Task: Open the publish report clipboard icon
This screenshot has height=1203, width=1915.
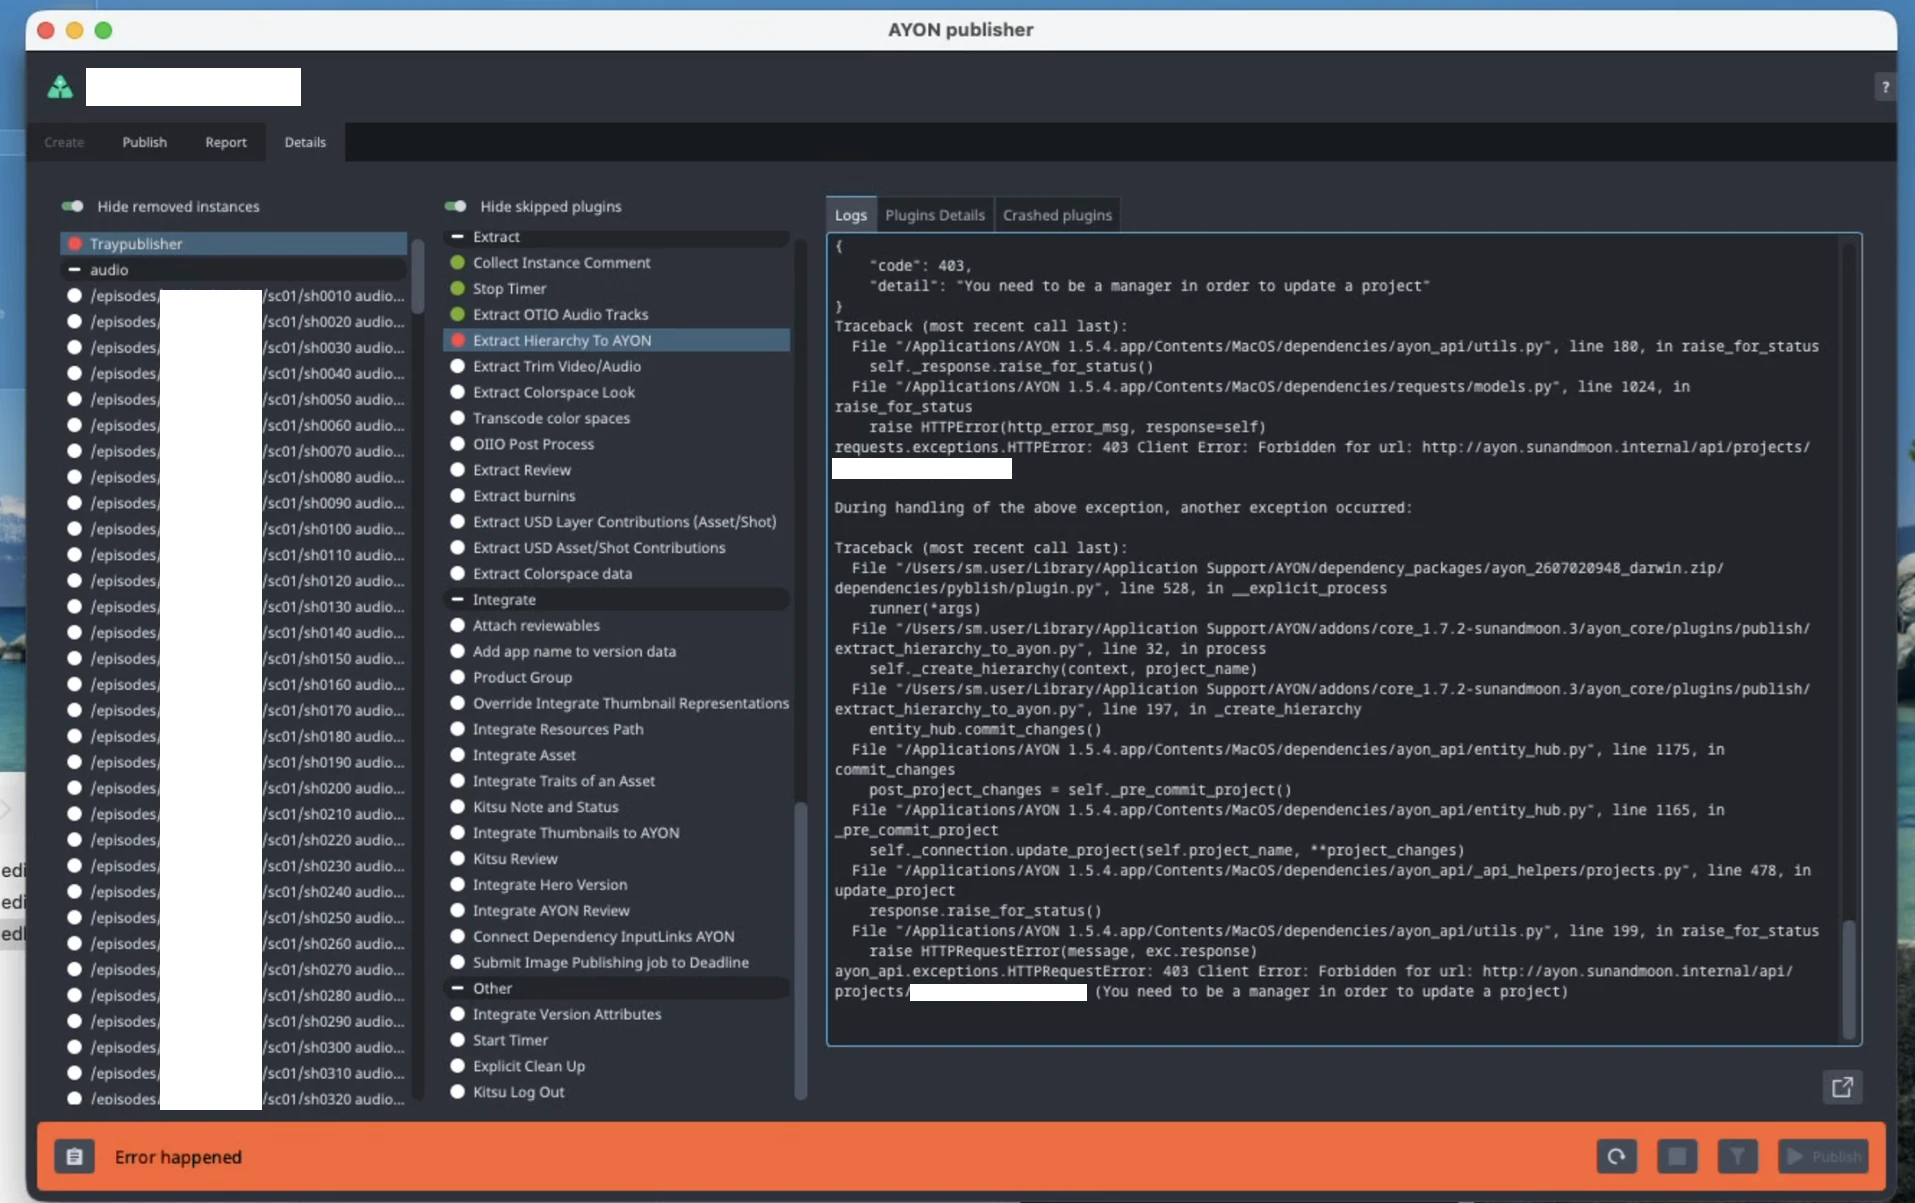Action: point(74,1157)
